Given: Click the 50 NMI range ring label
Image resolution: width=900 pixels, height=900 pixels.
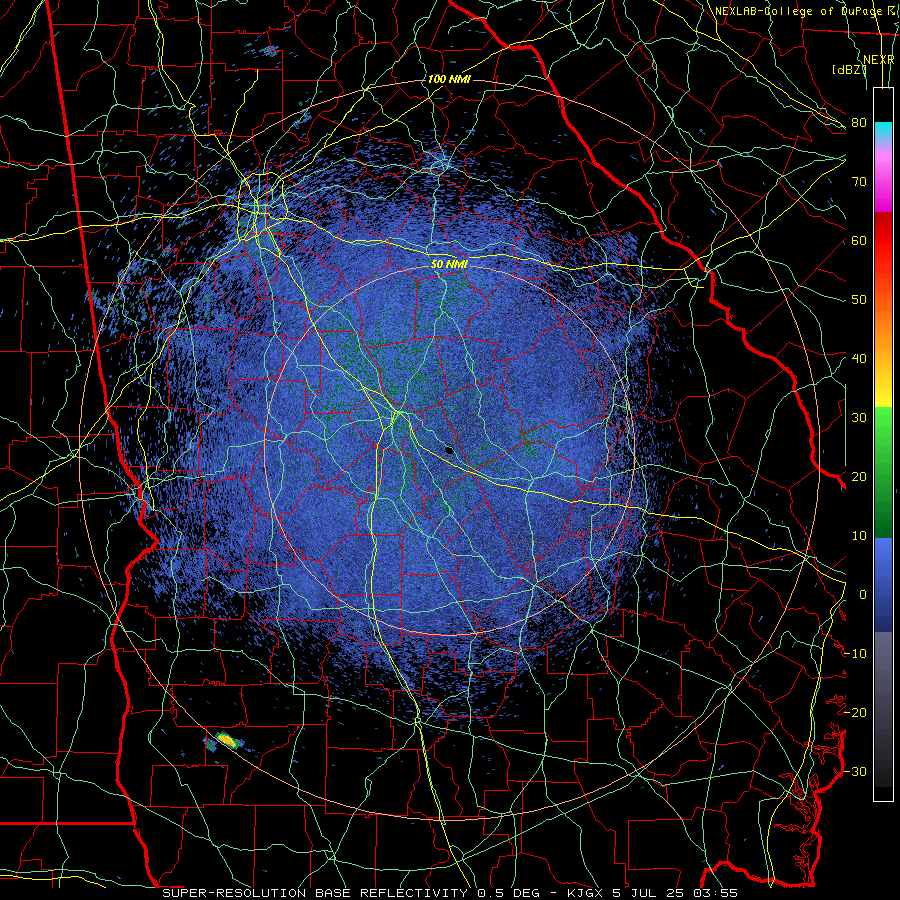Looking at the screenshot, I should [449, 265].
